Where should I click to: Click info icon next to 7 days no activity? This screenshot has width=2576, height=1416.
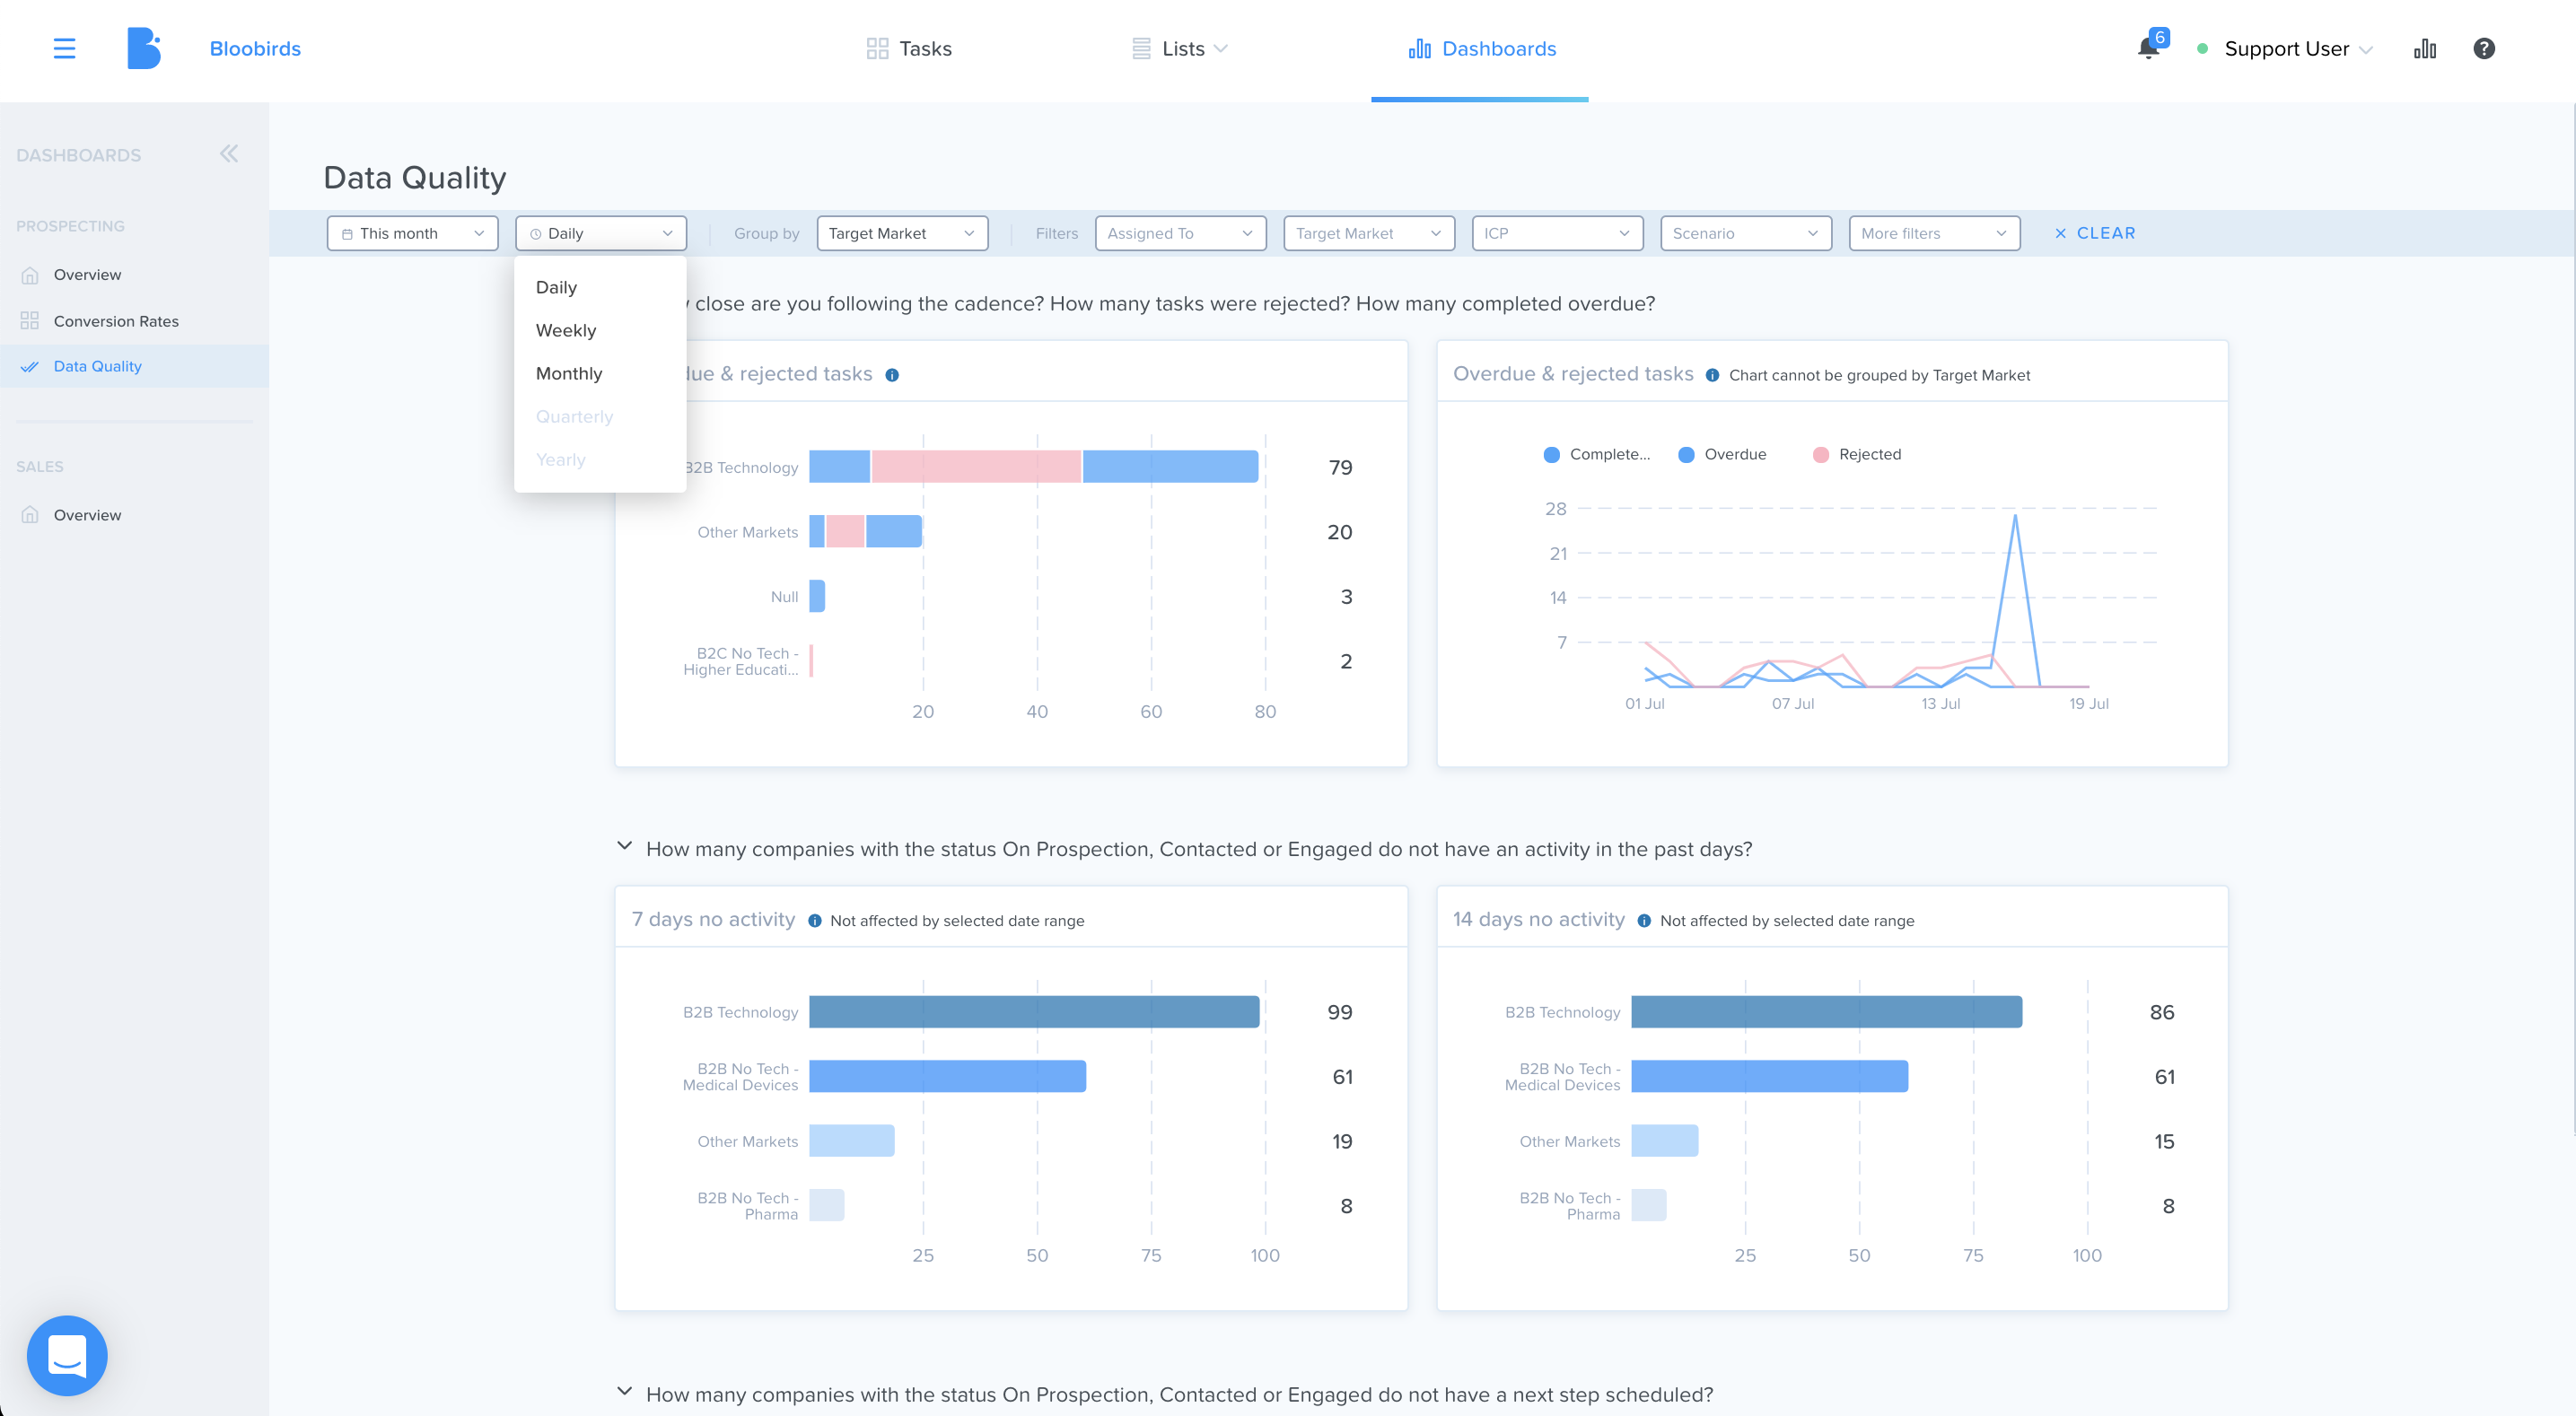click(815, 921)
